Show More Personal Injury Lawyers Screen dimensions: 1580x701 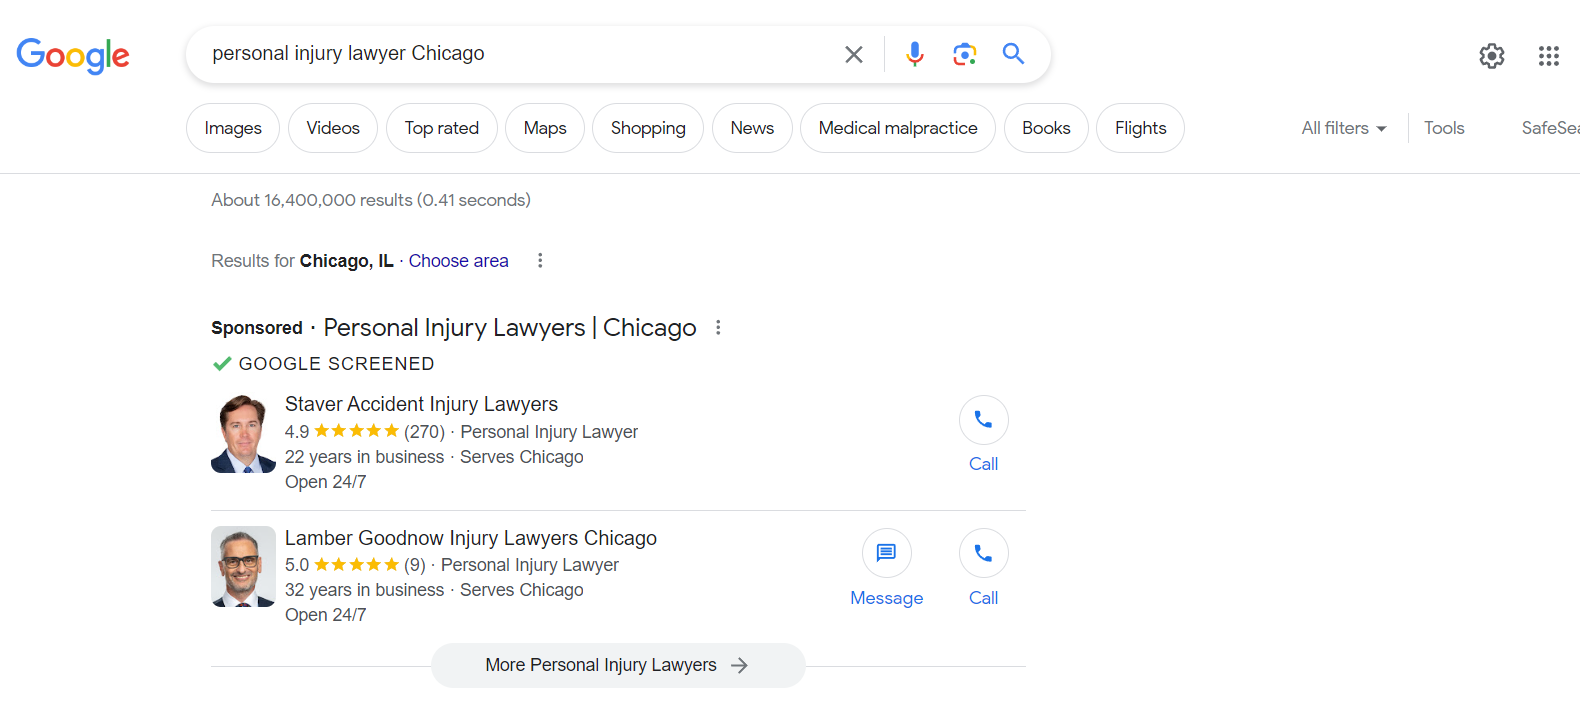point(618,665)
